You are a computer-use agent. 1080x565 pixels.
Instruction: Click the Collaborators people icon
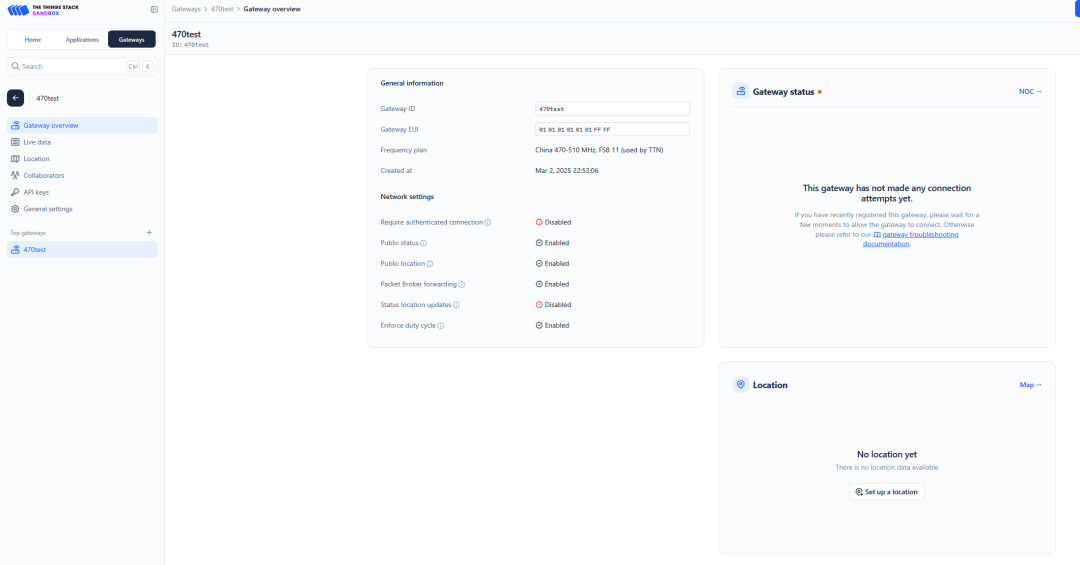pos(15,175)
